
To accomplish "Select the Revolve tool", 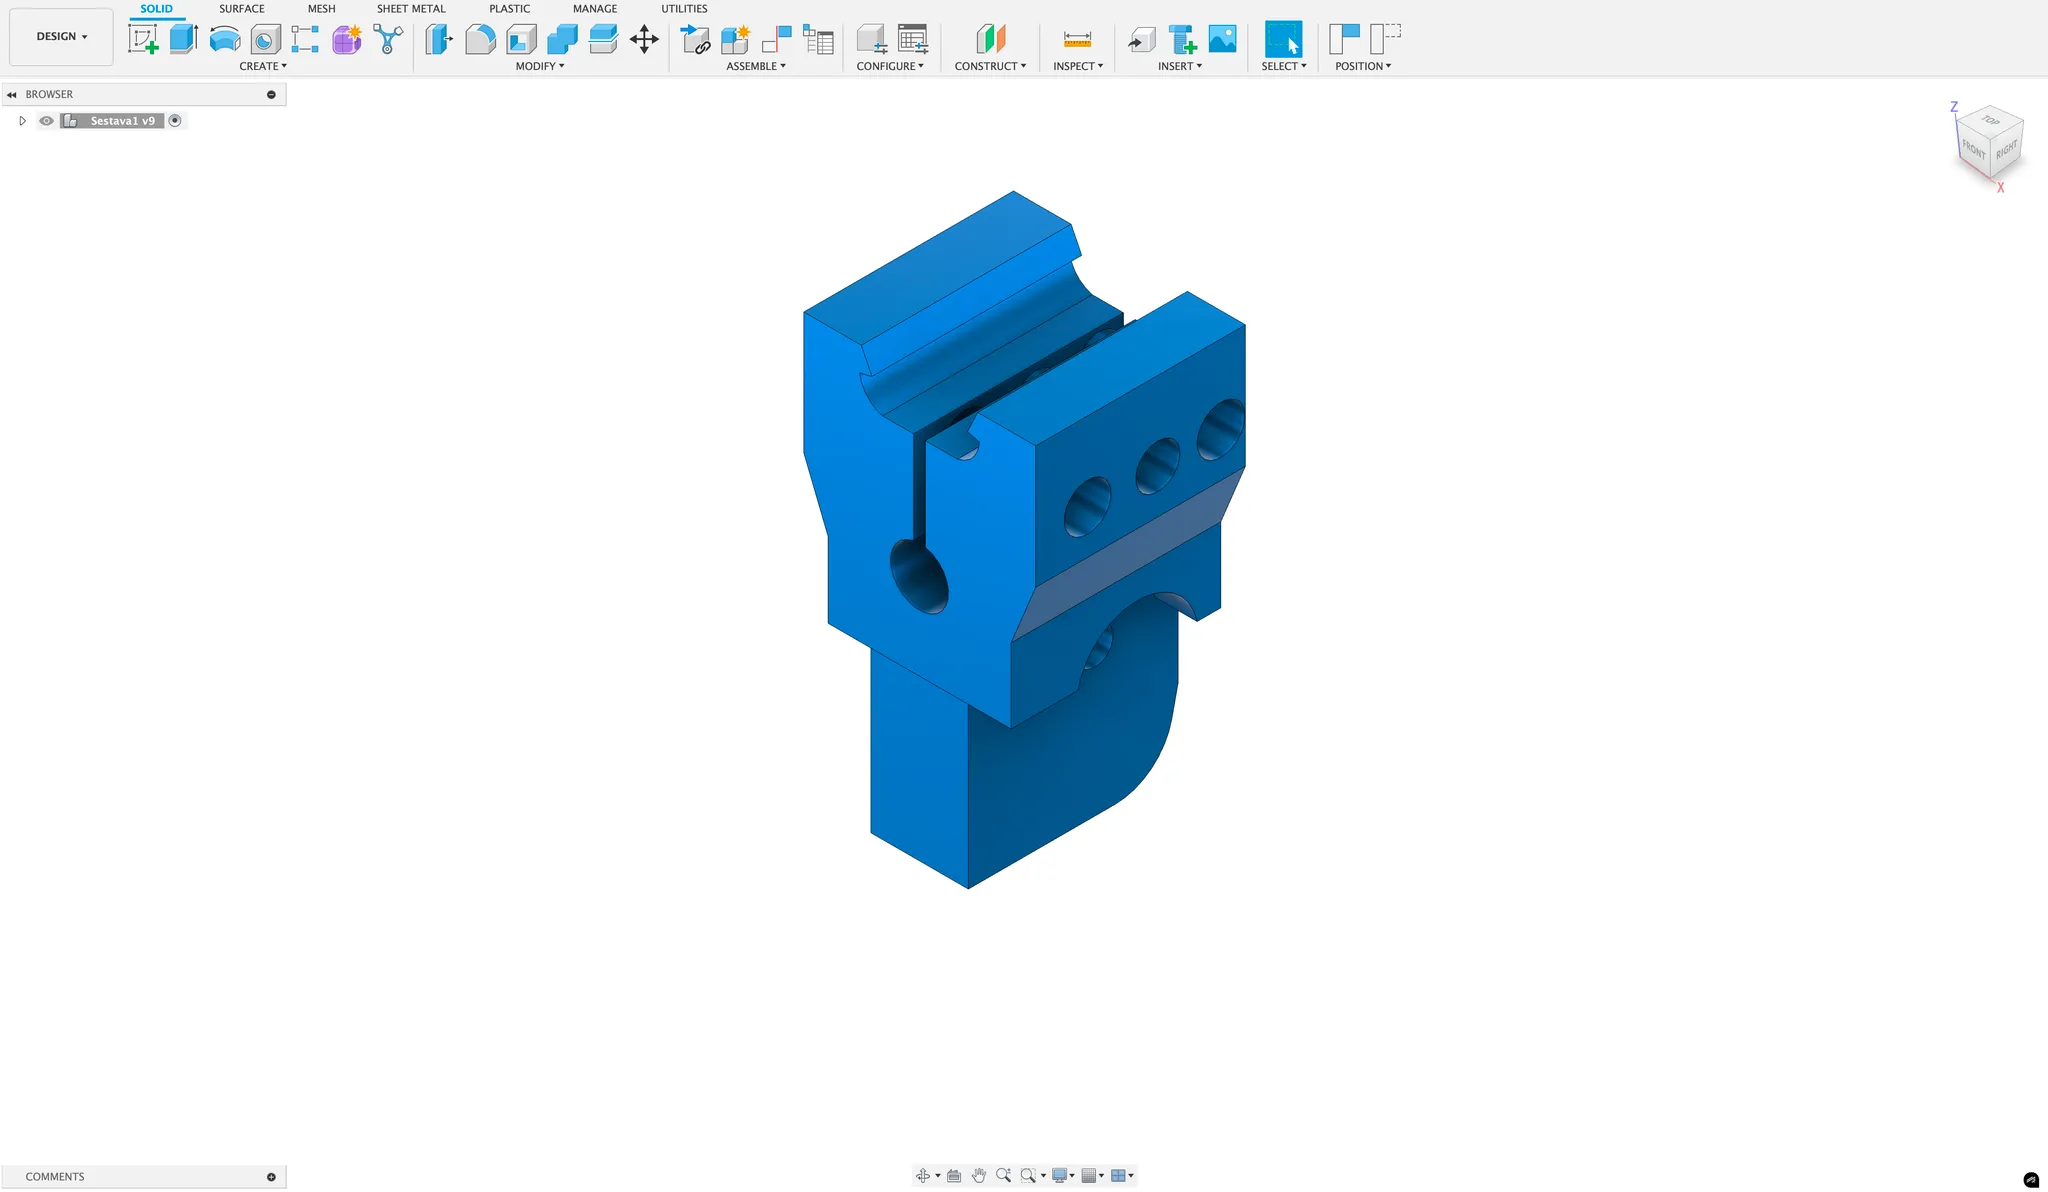I will [224, 40].
